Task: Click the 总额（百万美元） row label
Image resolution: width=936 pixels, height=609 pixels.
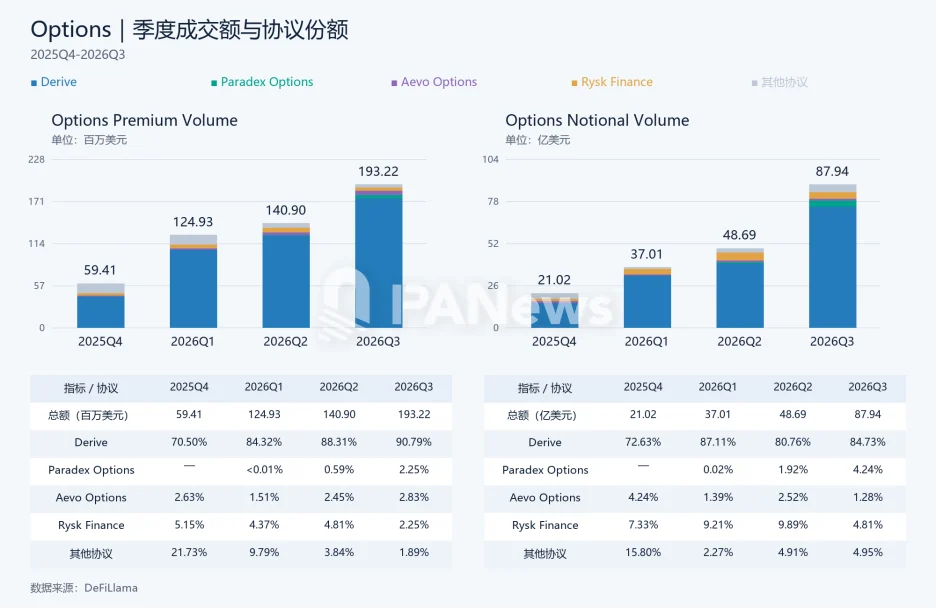Action: pos(88,415)
